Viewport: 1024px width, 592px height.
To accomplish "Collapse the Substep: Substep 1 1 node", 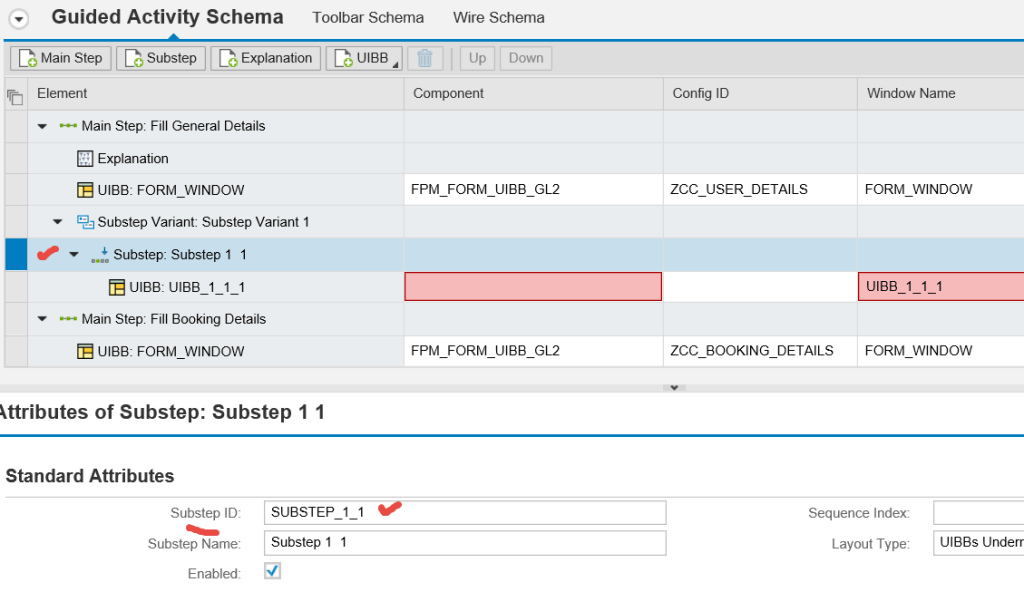I will [73, 254].
